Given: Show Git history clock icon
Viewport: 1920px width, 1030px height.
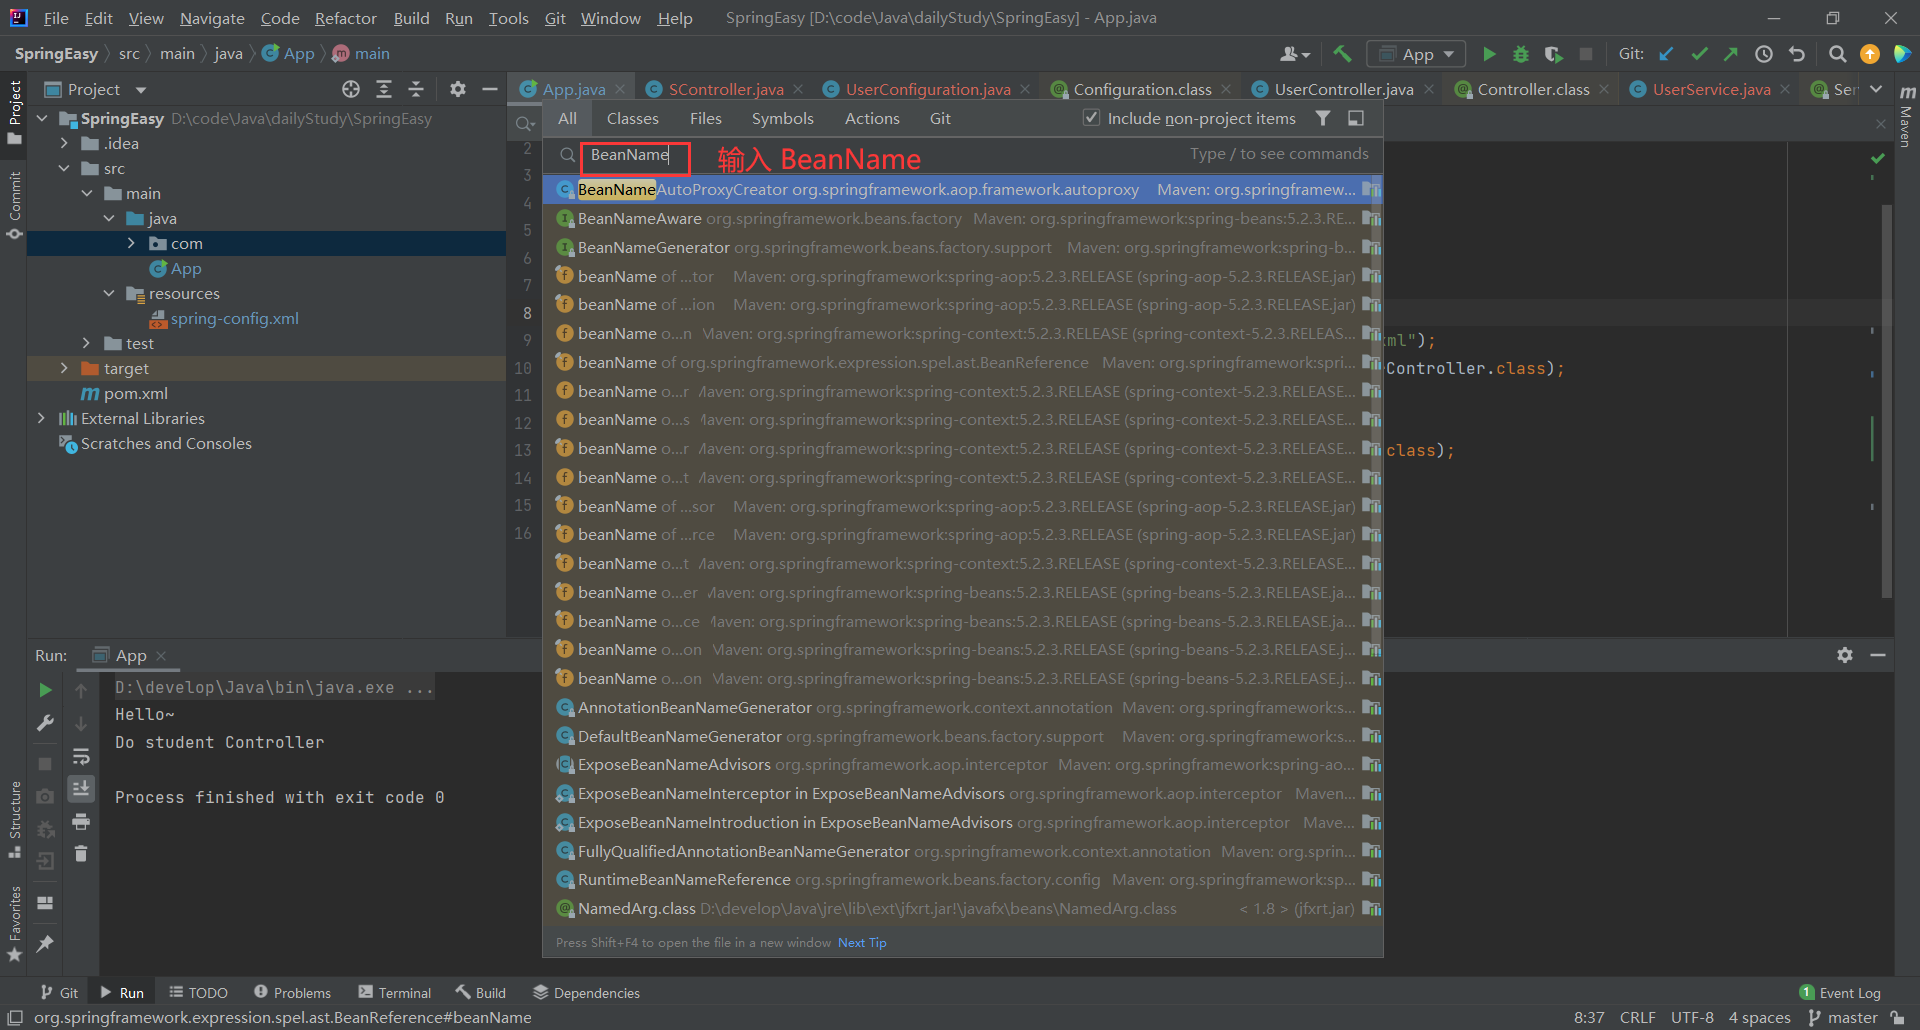Looking at the screenshot, I should pos(1764,54).
